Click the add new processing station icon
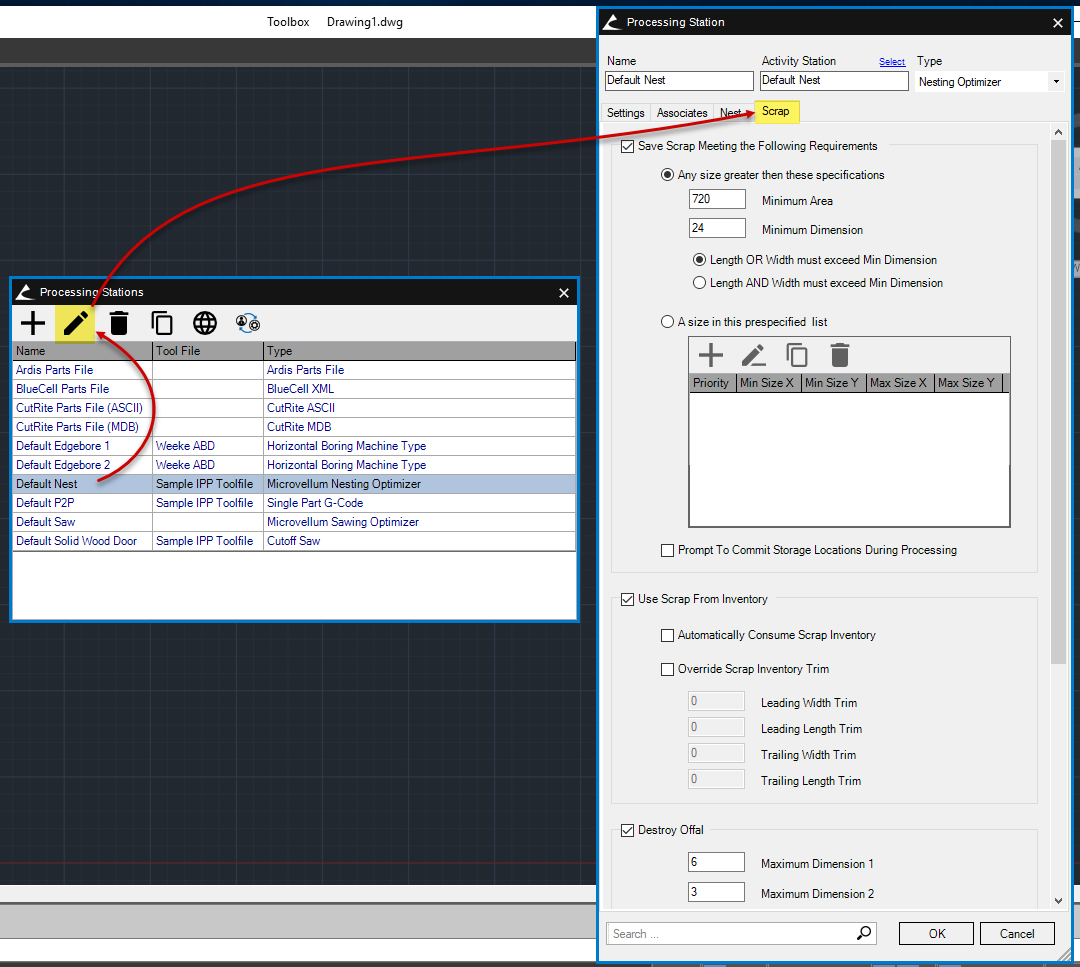The height and width of the screenshot is (967, 1080). (33, 322)
